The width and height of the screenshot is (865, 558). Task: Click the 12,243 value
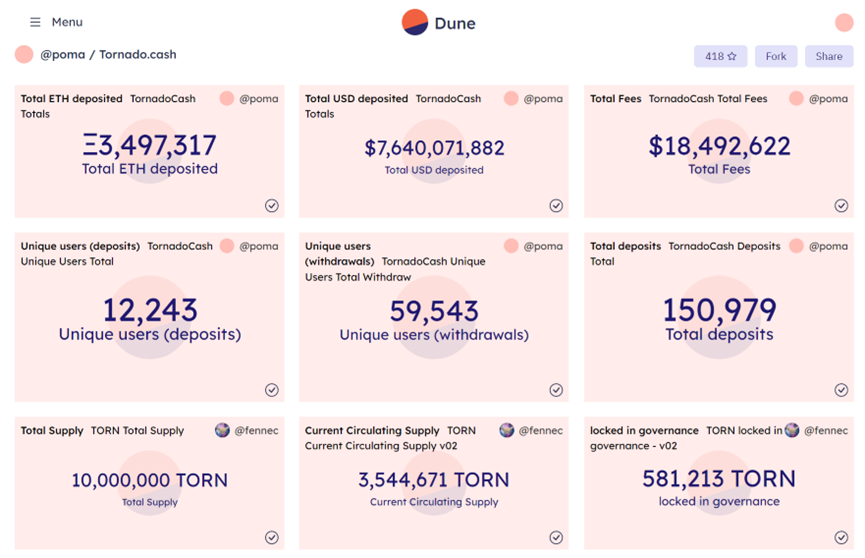150,310
